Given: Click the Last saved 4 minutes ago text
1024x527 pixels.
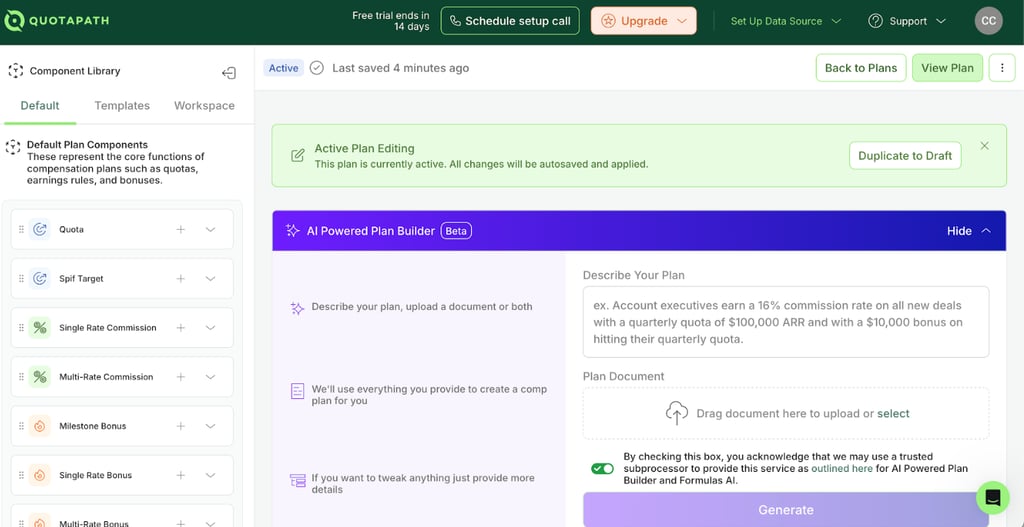Looking at the screenshot, I should (x=400, y=68).
